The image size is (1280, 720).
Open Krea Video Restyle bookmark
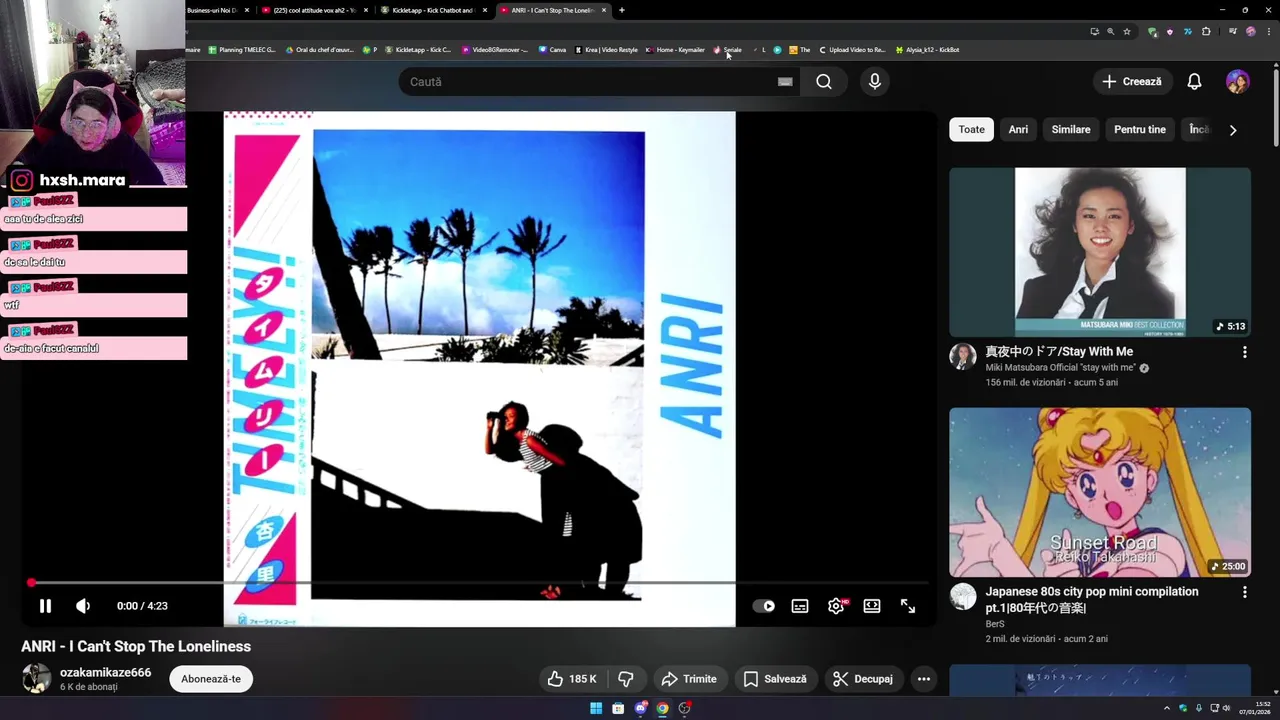tap(606, 50)
